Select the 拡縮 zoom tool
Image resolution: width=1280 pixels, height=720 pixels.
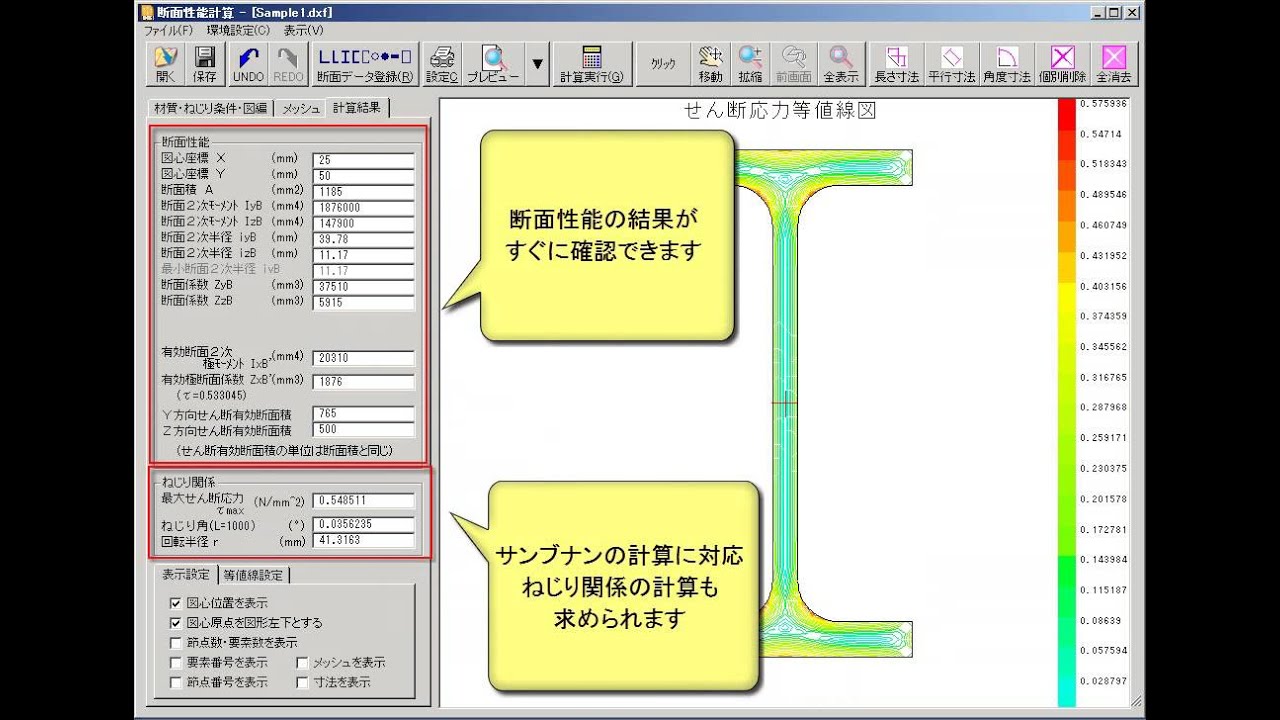point(750,64)
